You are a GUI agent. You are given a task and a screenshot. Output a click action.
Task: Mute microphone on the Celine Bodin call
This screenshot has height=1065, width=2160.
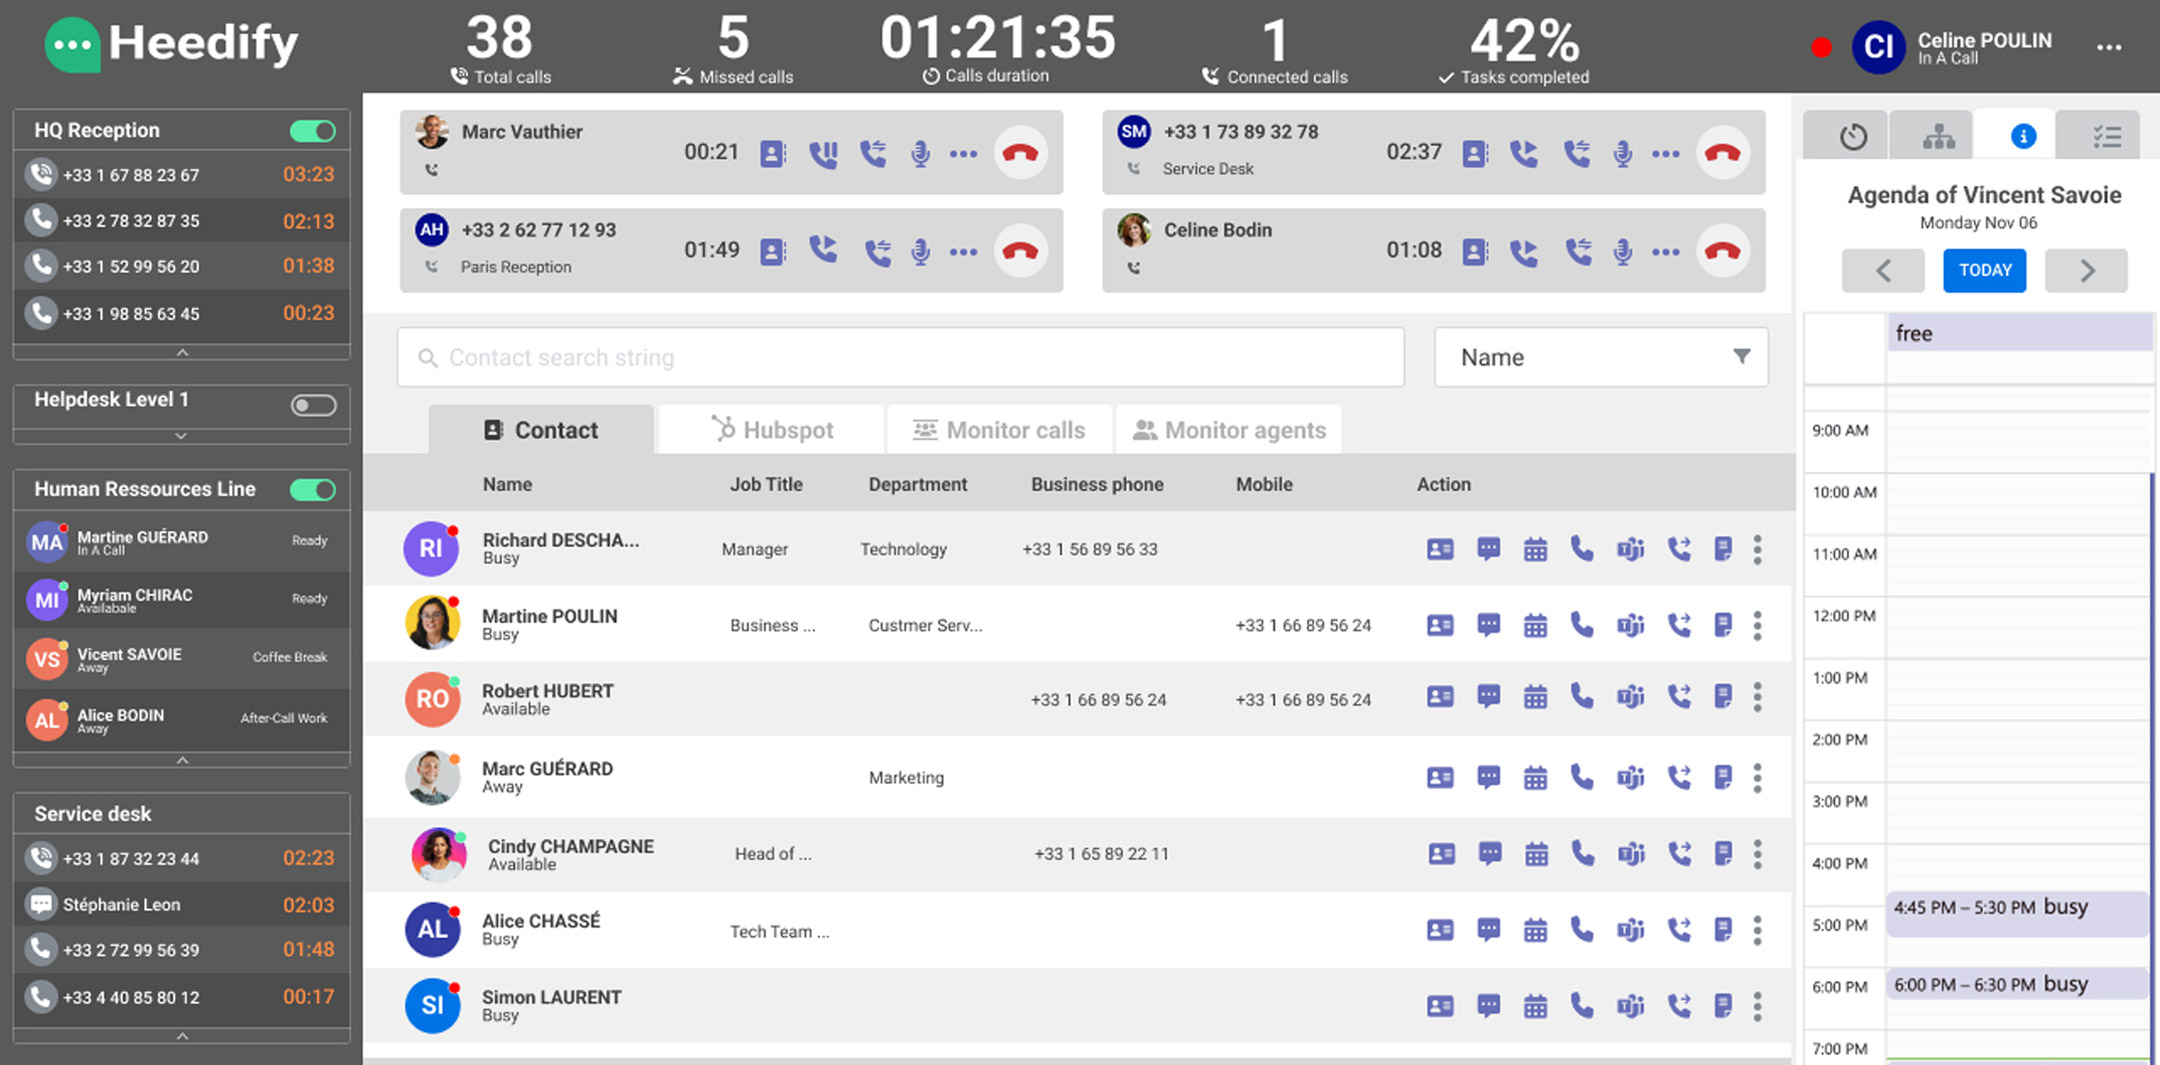click(x=1622, y=252)
